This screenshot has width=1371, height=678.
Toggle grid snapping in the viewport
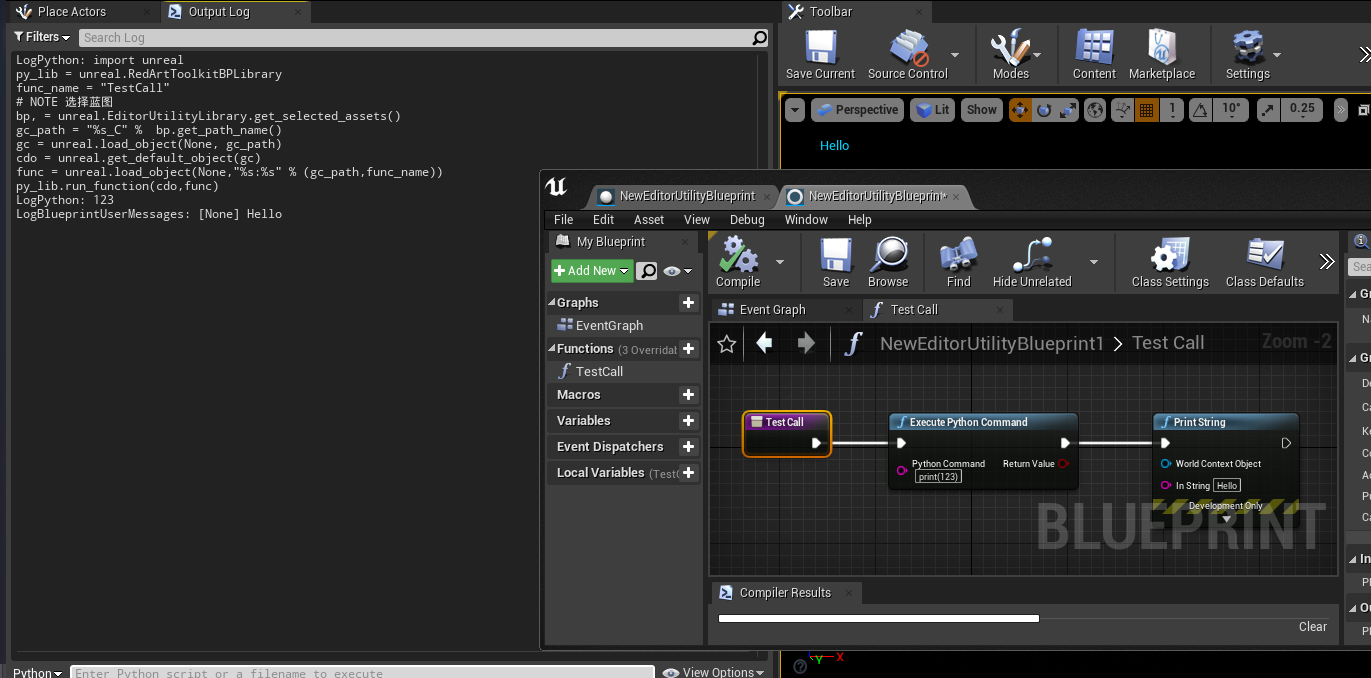coord(1147,110)
